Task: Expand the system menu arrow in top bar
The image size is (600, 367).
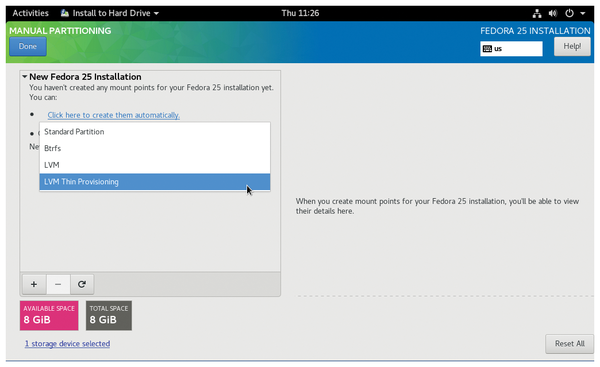Action: click(583, 13)
